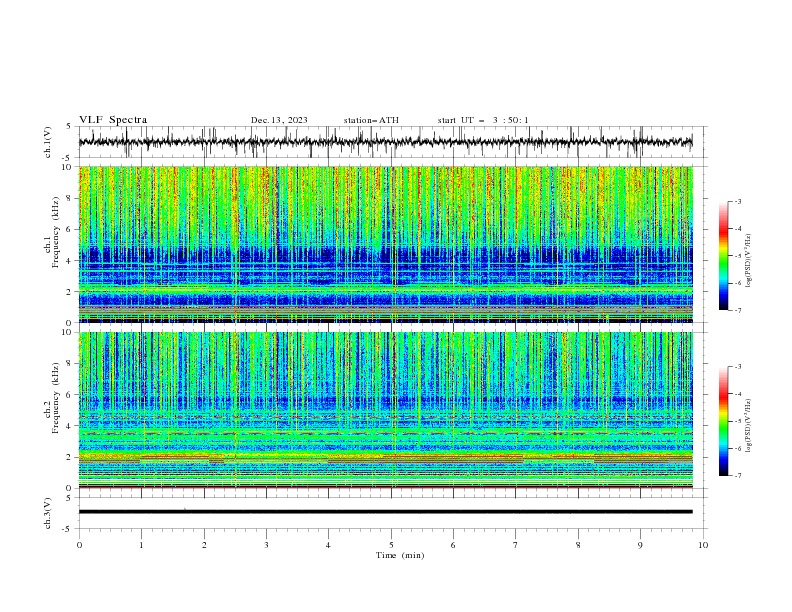Click the "station=ATH" header label

tap(371, 120)
